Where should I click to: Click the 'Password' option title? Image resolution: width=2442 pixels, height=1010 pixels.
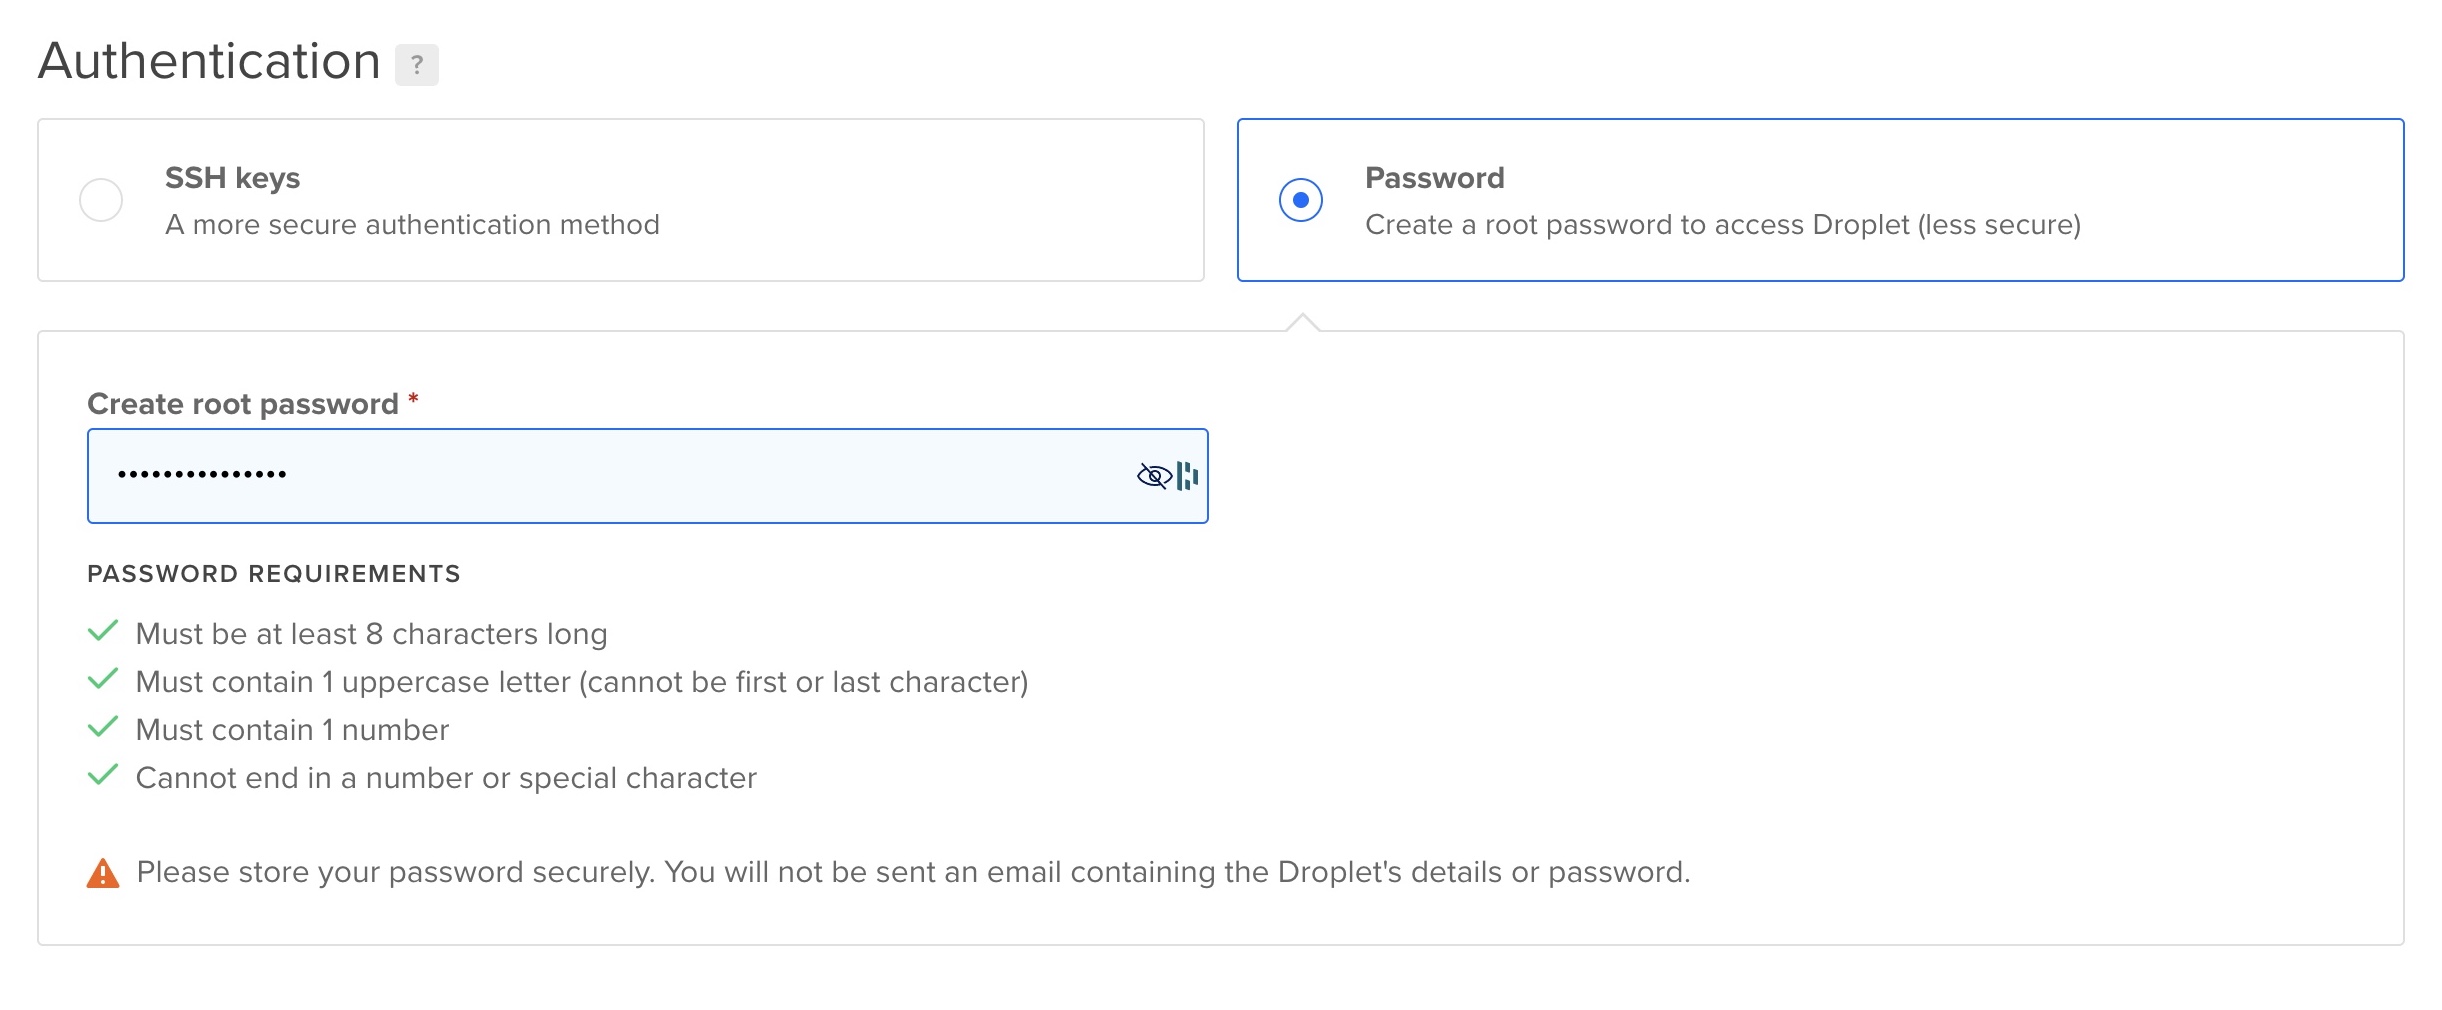[1434, 178]
